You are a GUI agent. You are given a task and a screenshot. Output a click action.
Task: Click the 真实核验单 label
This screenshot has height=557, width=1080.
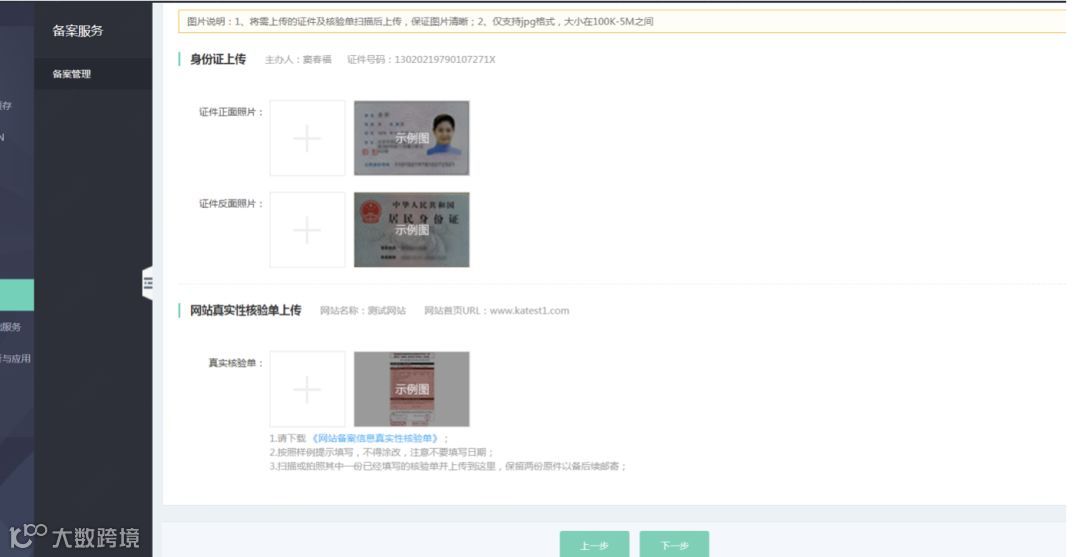coord(236,363)
